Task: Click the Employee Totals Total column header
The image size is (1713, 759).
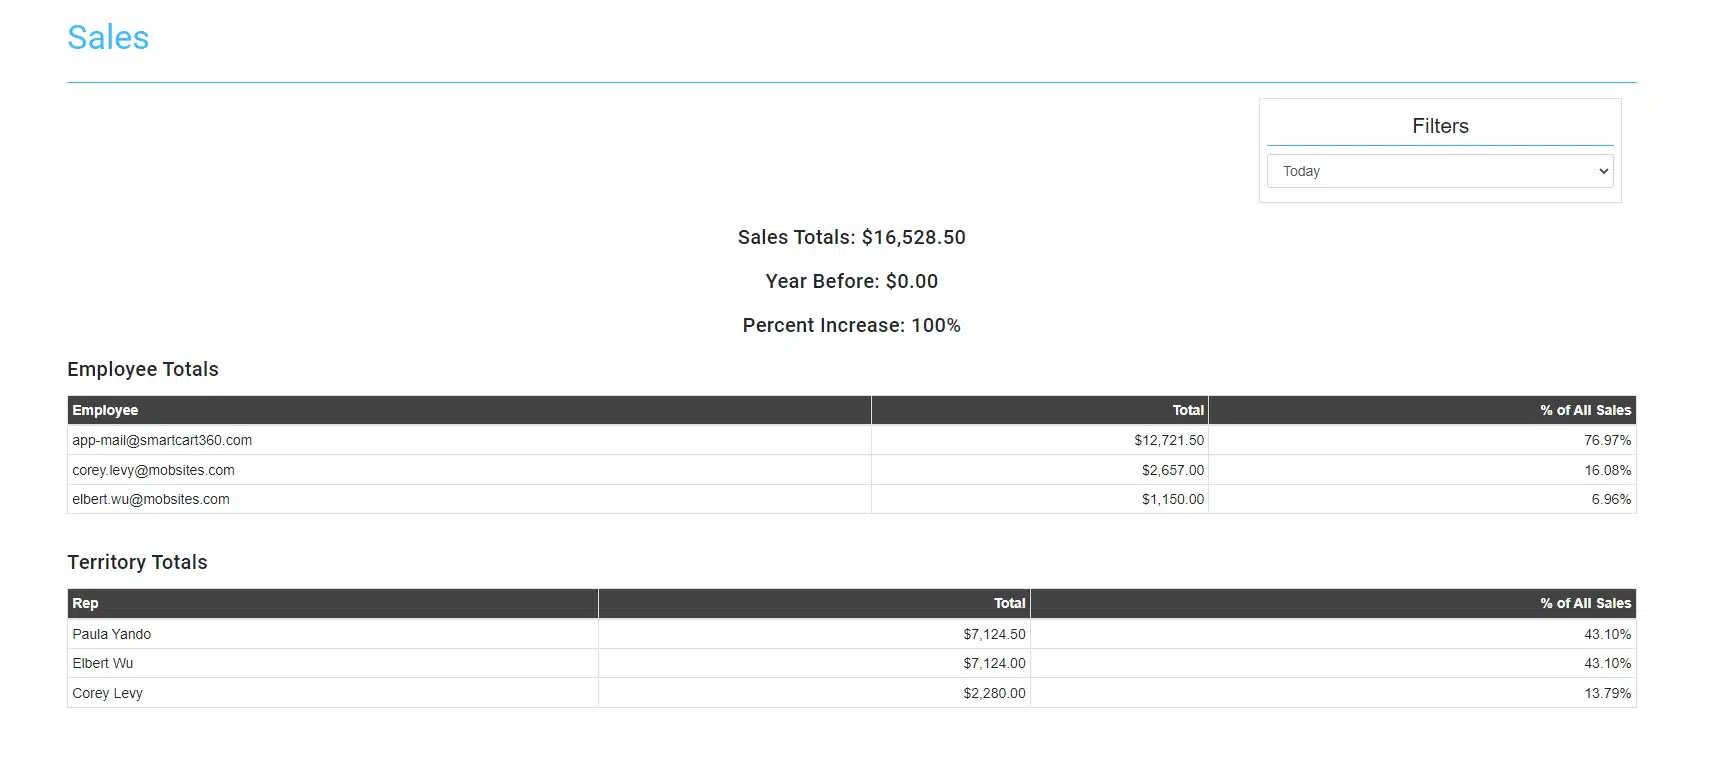Action: [1187, 410]
